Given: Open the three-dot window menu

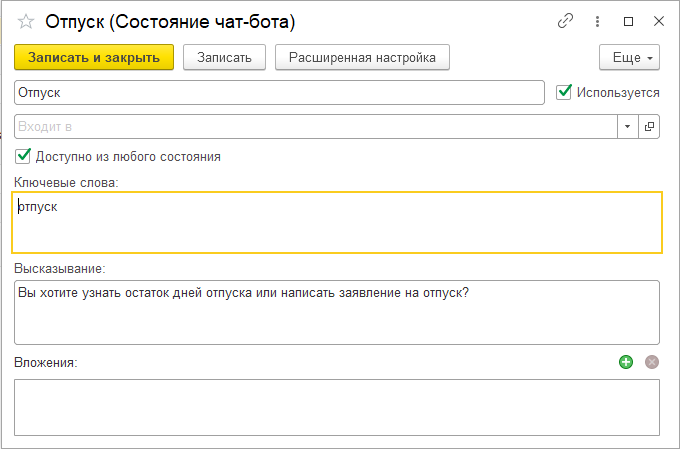Looking at the screenshot, I should point(598,21).
